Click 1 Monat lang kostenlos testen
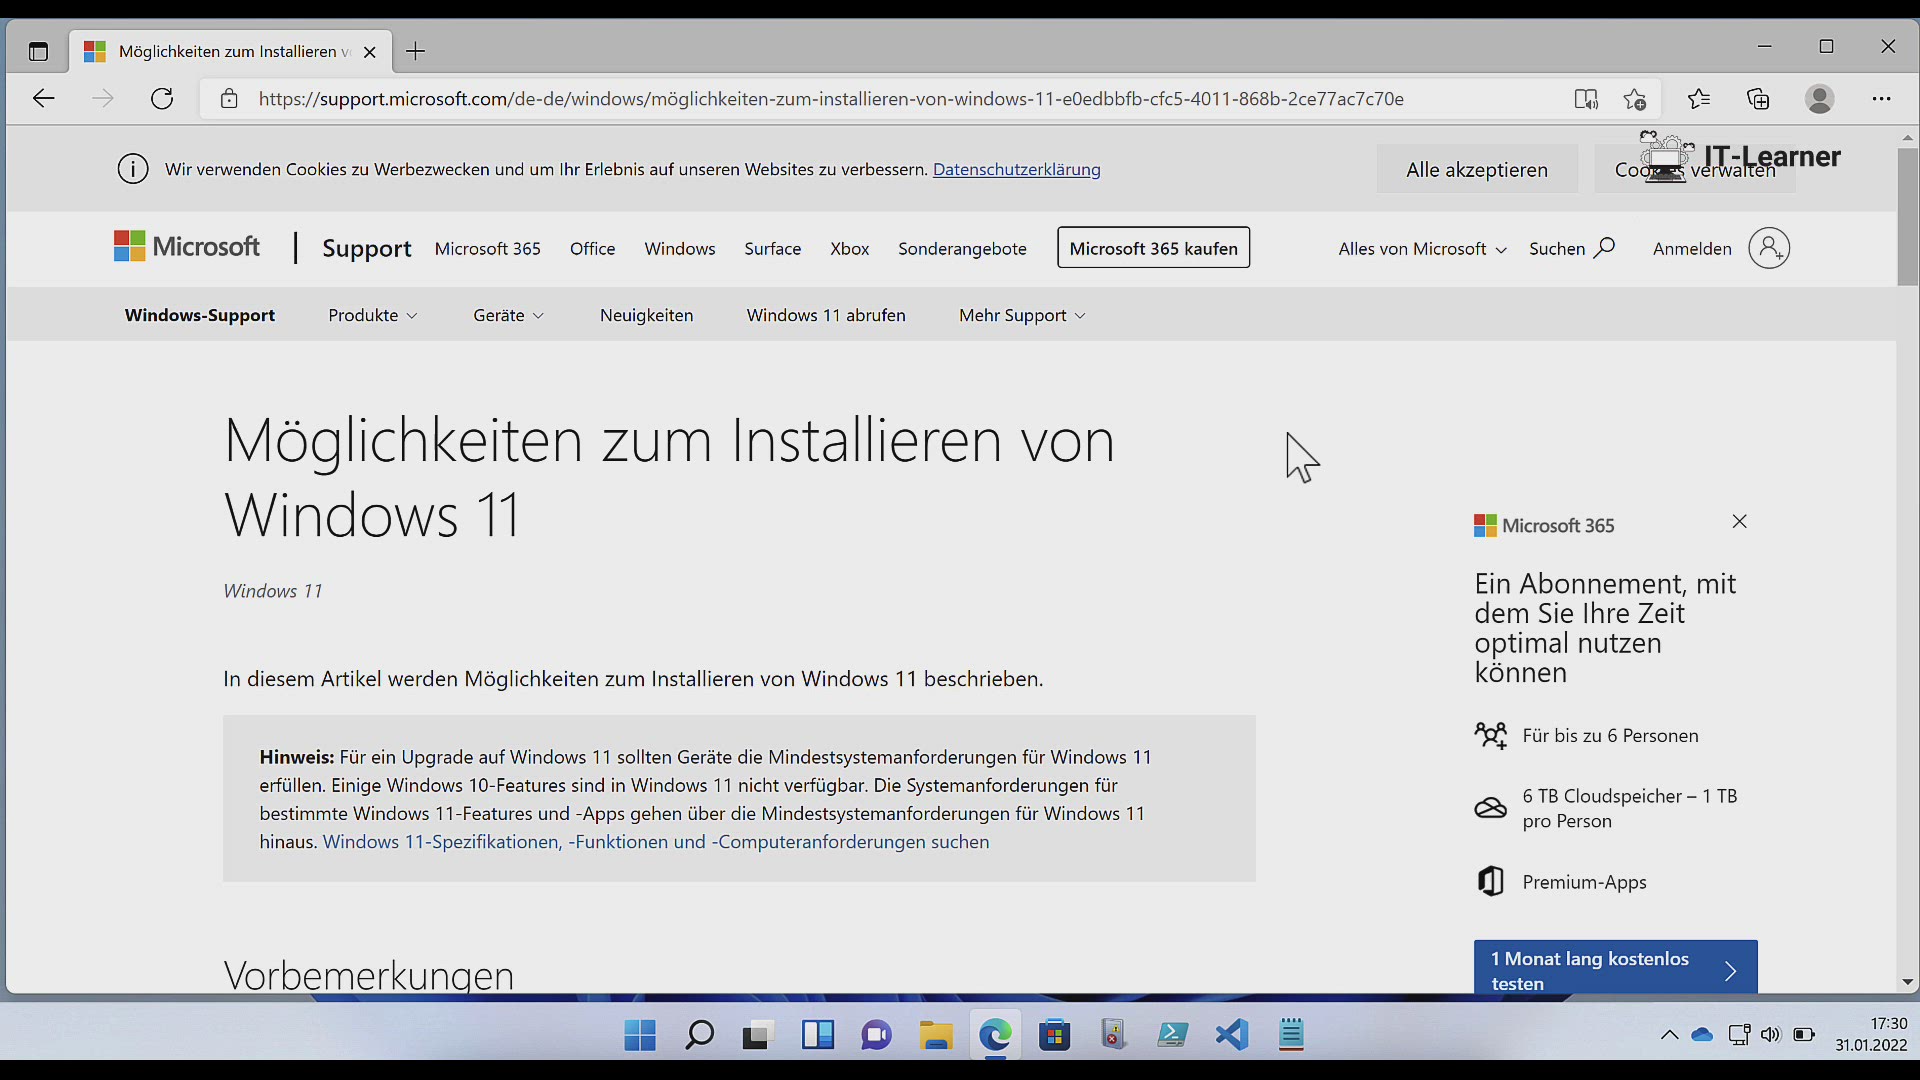1920x1080 pixels. coord(1615,969)
